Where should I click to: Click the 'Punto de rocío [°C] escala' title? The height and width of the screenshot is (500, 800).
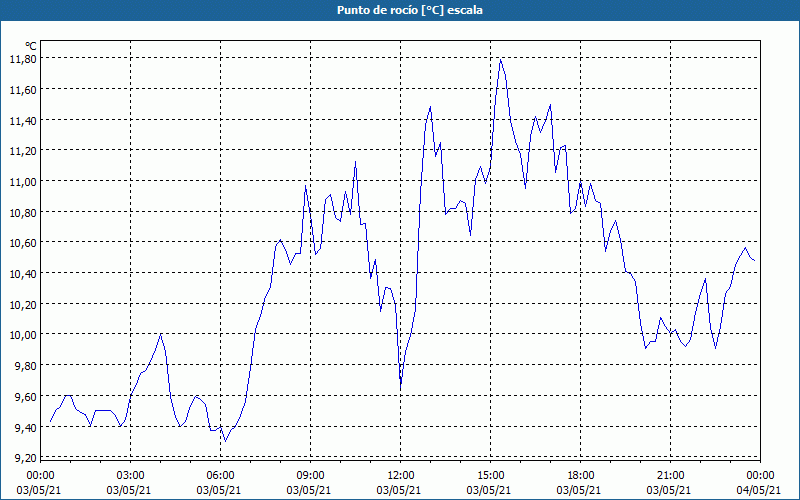tap(409, 10)
